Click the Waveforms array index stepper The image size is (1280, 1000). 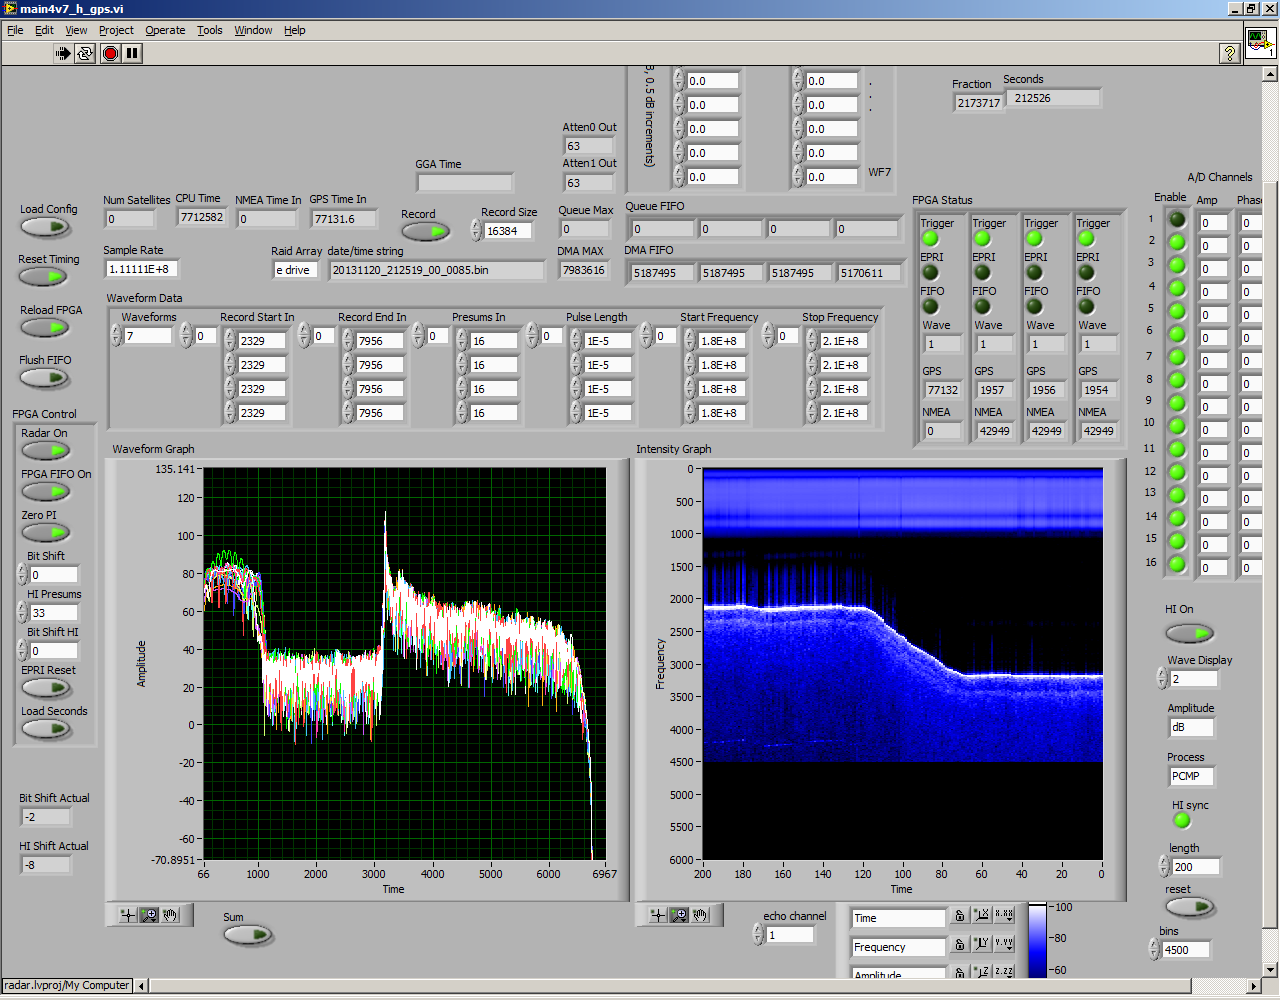coord(116,337)
